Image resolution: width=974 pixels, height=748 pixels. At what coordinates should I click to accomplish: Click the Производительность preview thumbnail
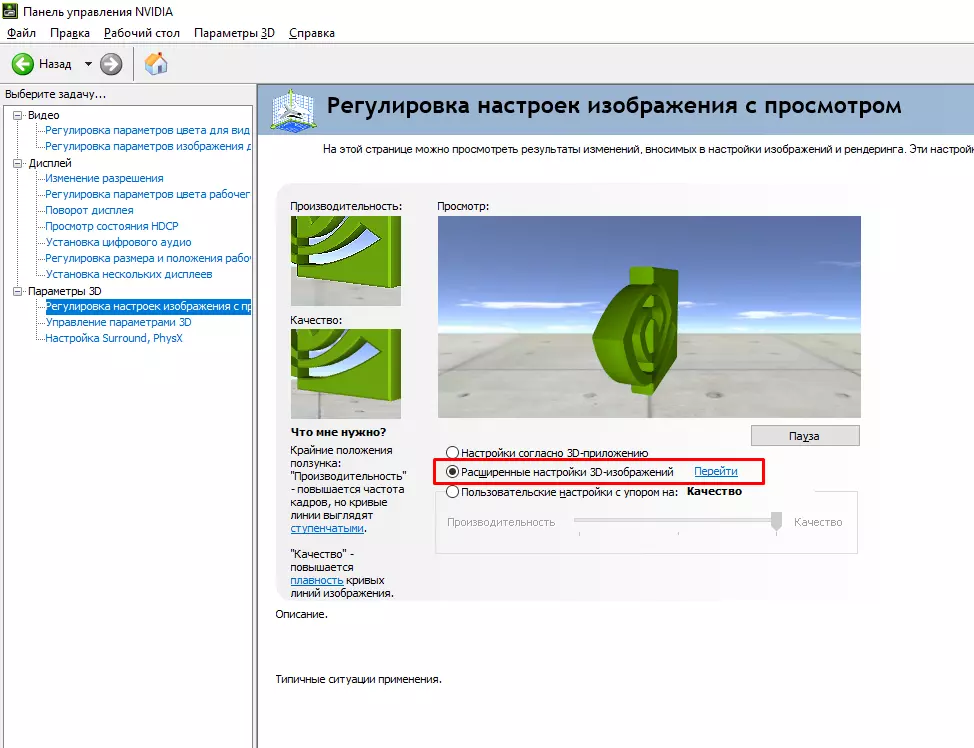point(345,260)
